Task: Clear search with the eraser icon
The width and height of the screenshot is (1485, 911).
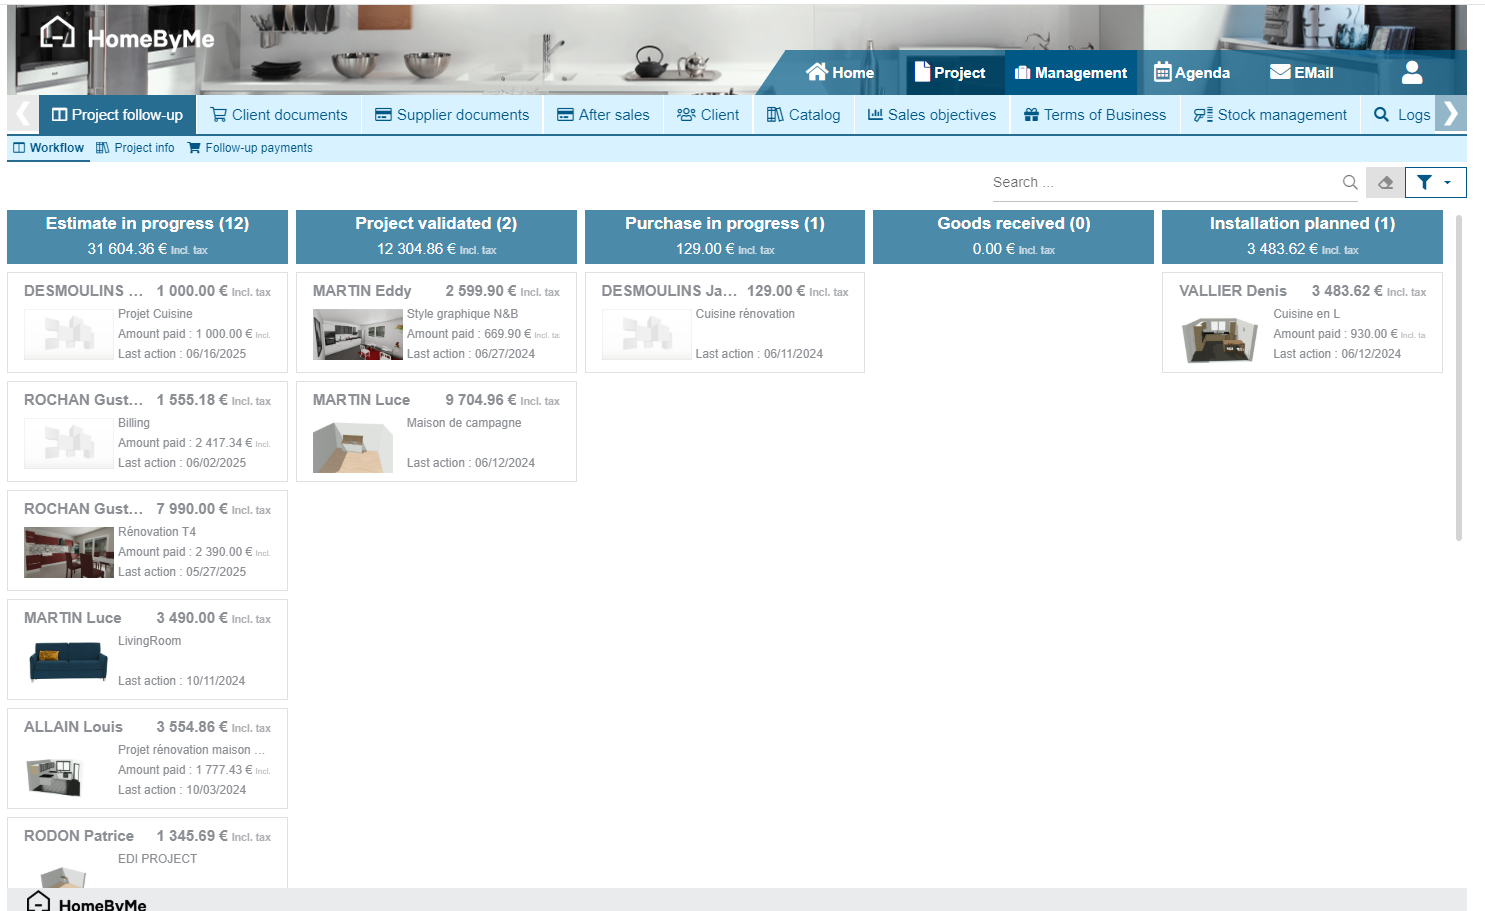Action: pyautogui.click(x=1385, y=182)
